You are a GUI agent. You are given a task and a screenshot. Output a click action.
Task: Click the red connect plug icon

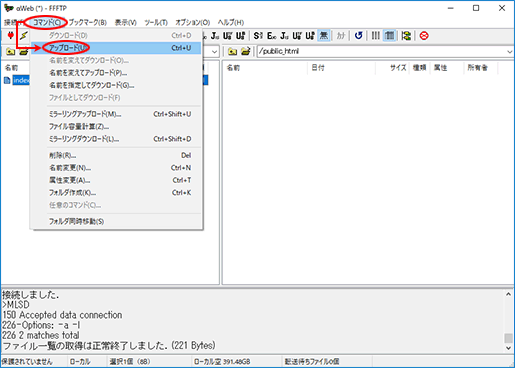(x=11, y=35)
